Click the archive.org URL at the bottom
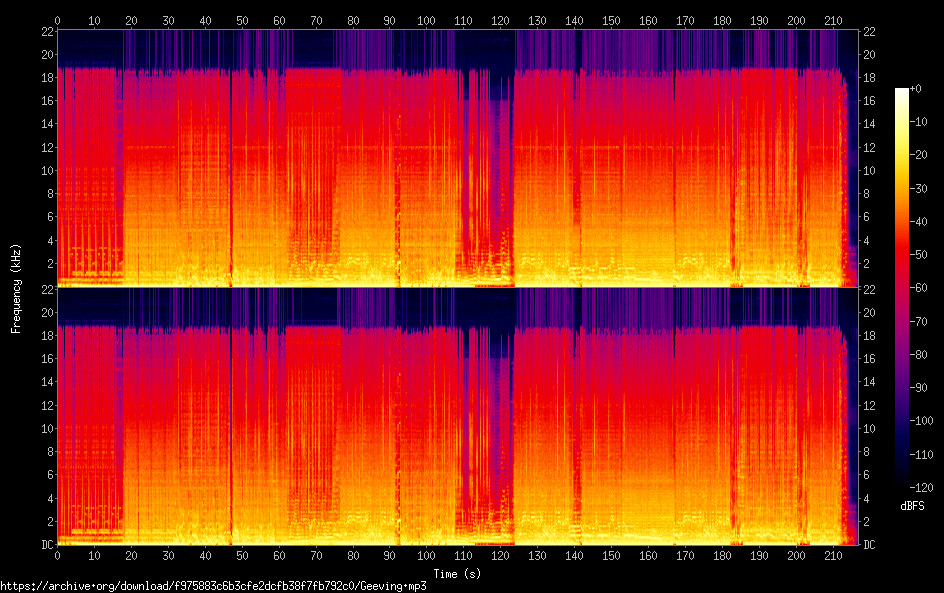The image size is (944, 593). [x=213, y=586]
